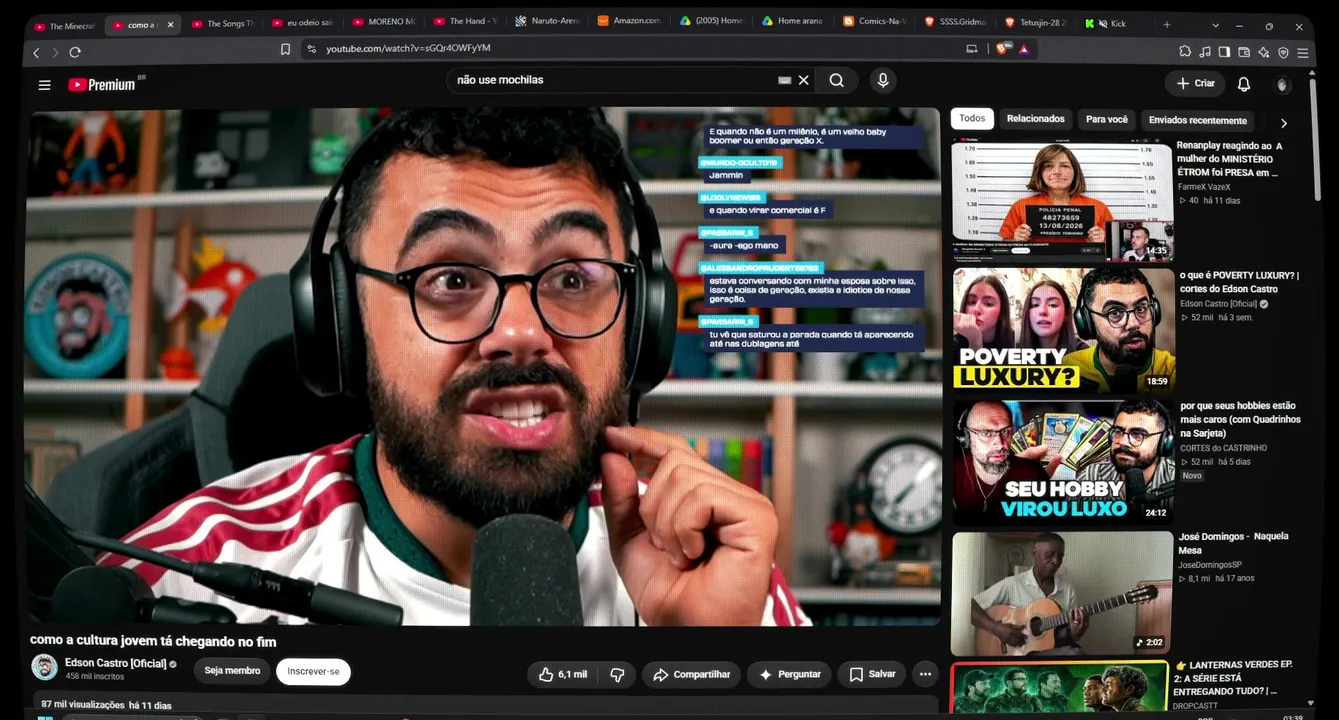Like the video (6,1 mil)
The image size is (1339, 720).
click(x=563, y=675)
